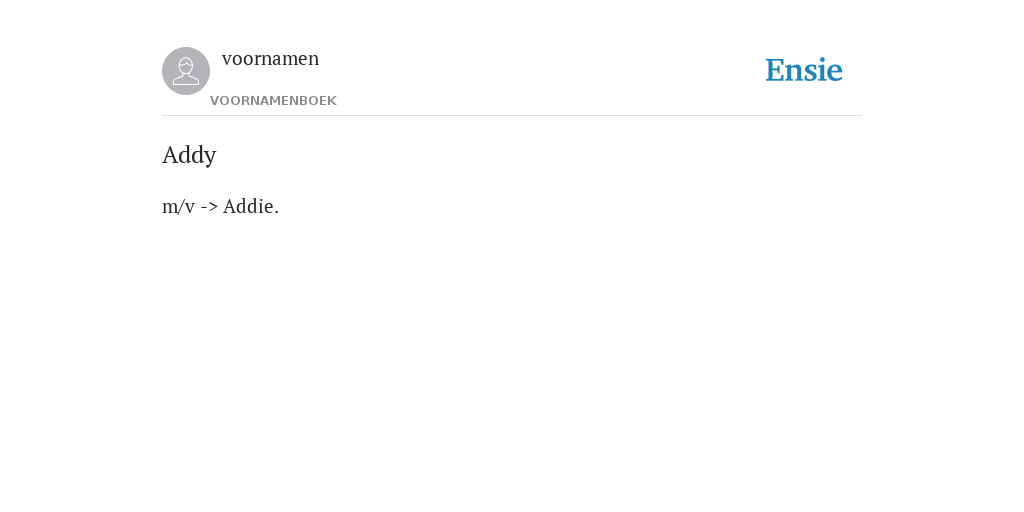Viewport: 1024px width, 512px height.
Task: Click the head outline inside the avatar circle
Action: 186,66
